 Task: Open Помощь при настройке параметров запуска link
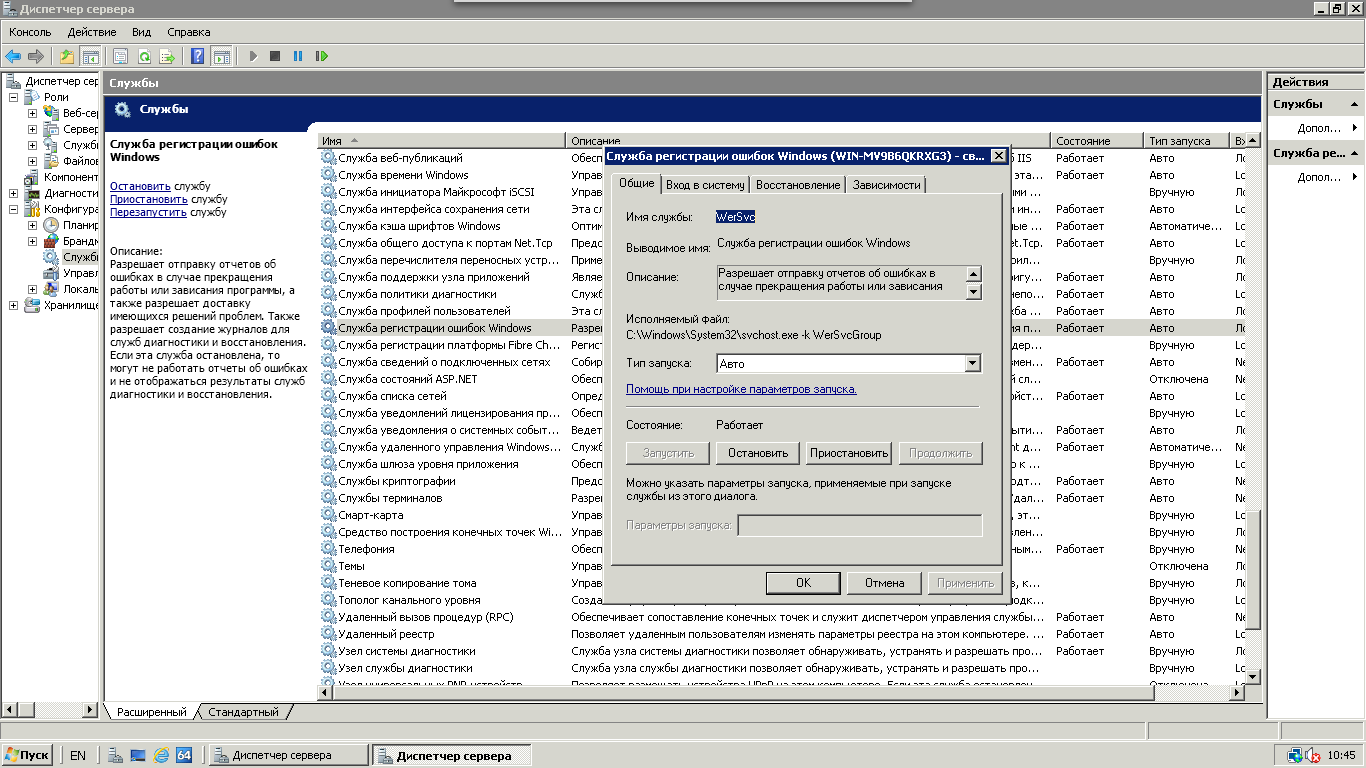(x=741, y=389)
